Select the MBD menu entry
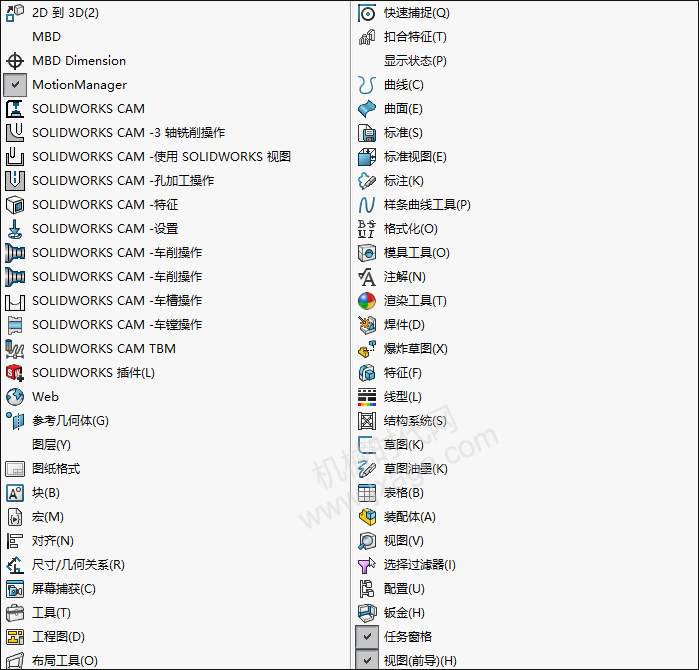Image resolution: width=699 pixels, height=670 pixels. 46,37
